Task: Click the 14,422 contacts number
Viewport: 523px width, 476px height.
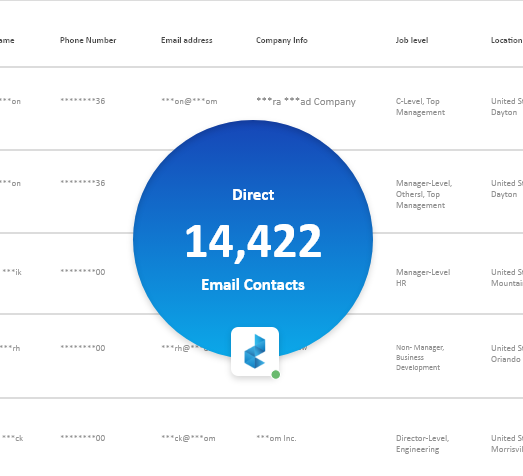Action: click(253, 241)
